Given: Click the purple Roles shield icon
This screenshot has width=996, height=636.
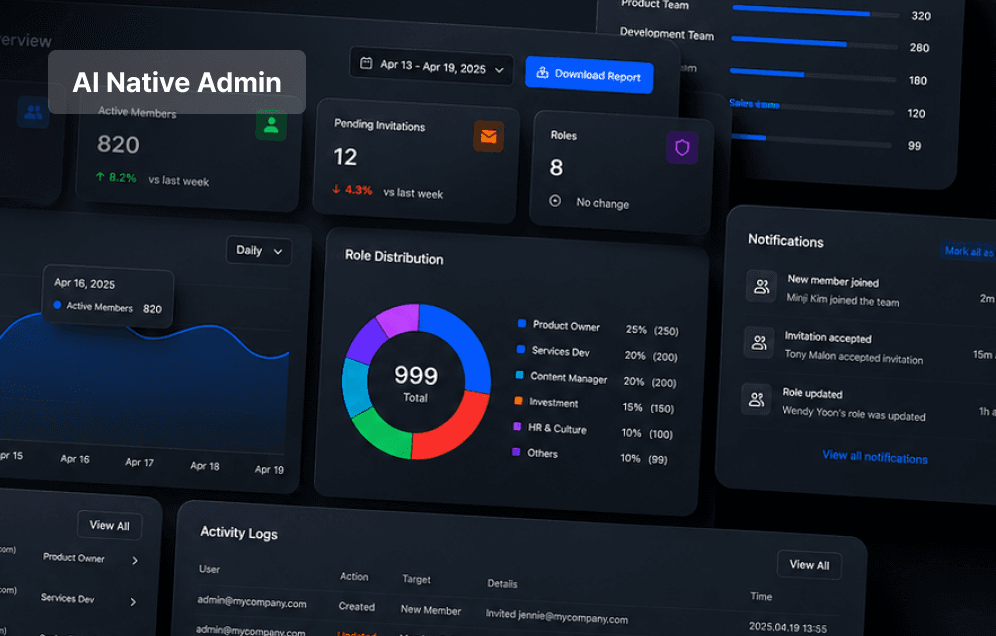Looking at the screenshot, I should (x=682, y=147).
